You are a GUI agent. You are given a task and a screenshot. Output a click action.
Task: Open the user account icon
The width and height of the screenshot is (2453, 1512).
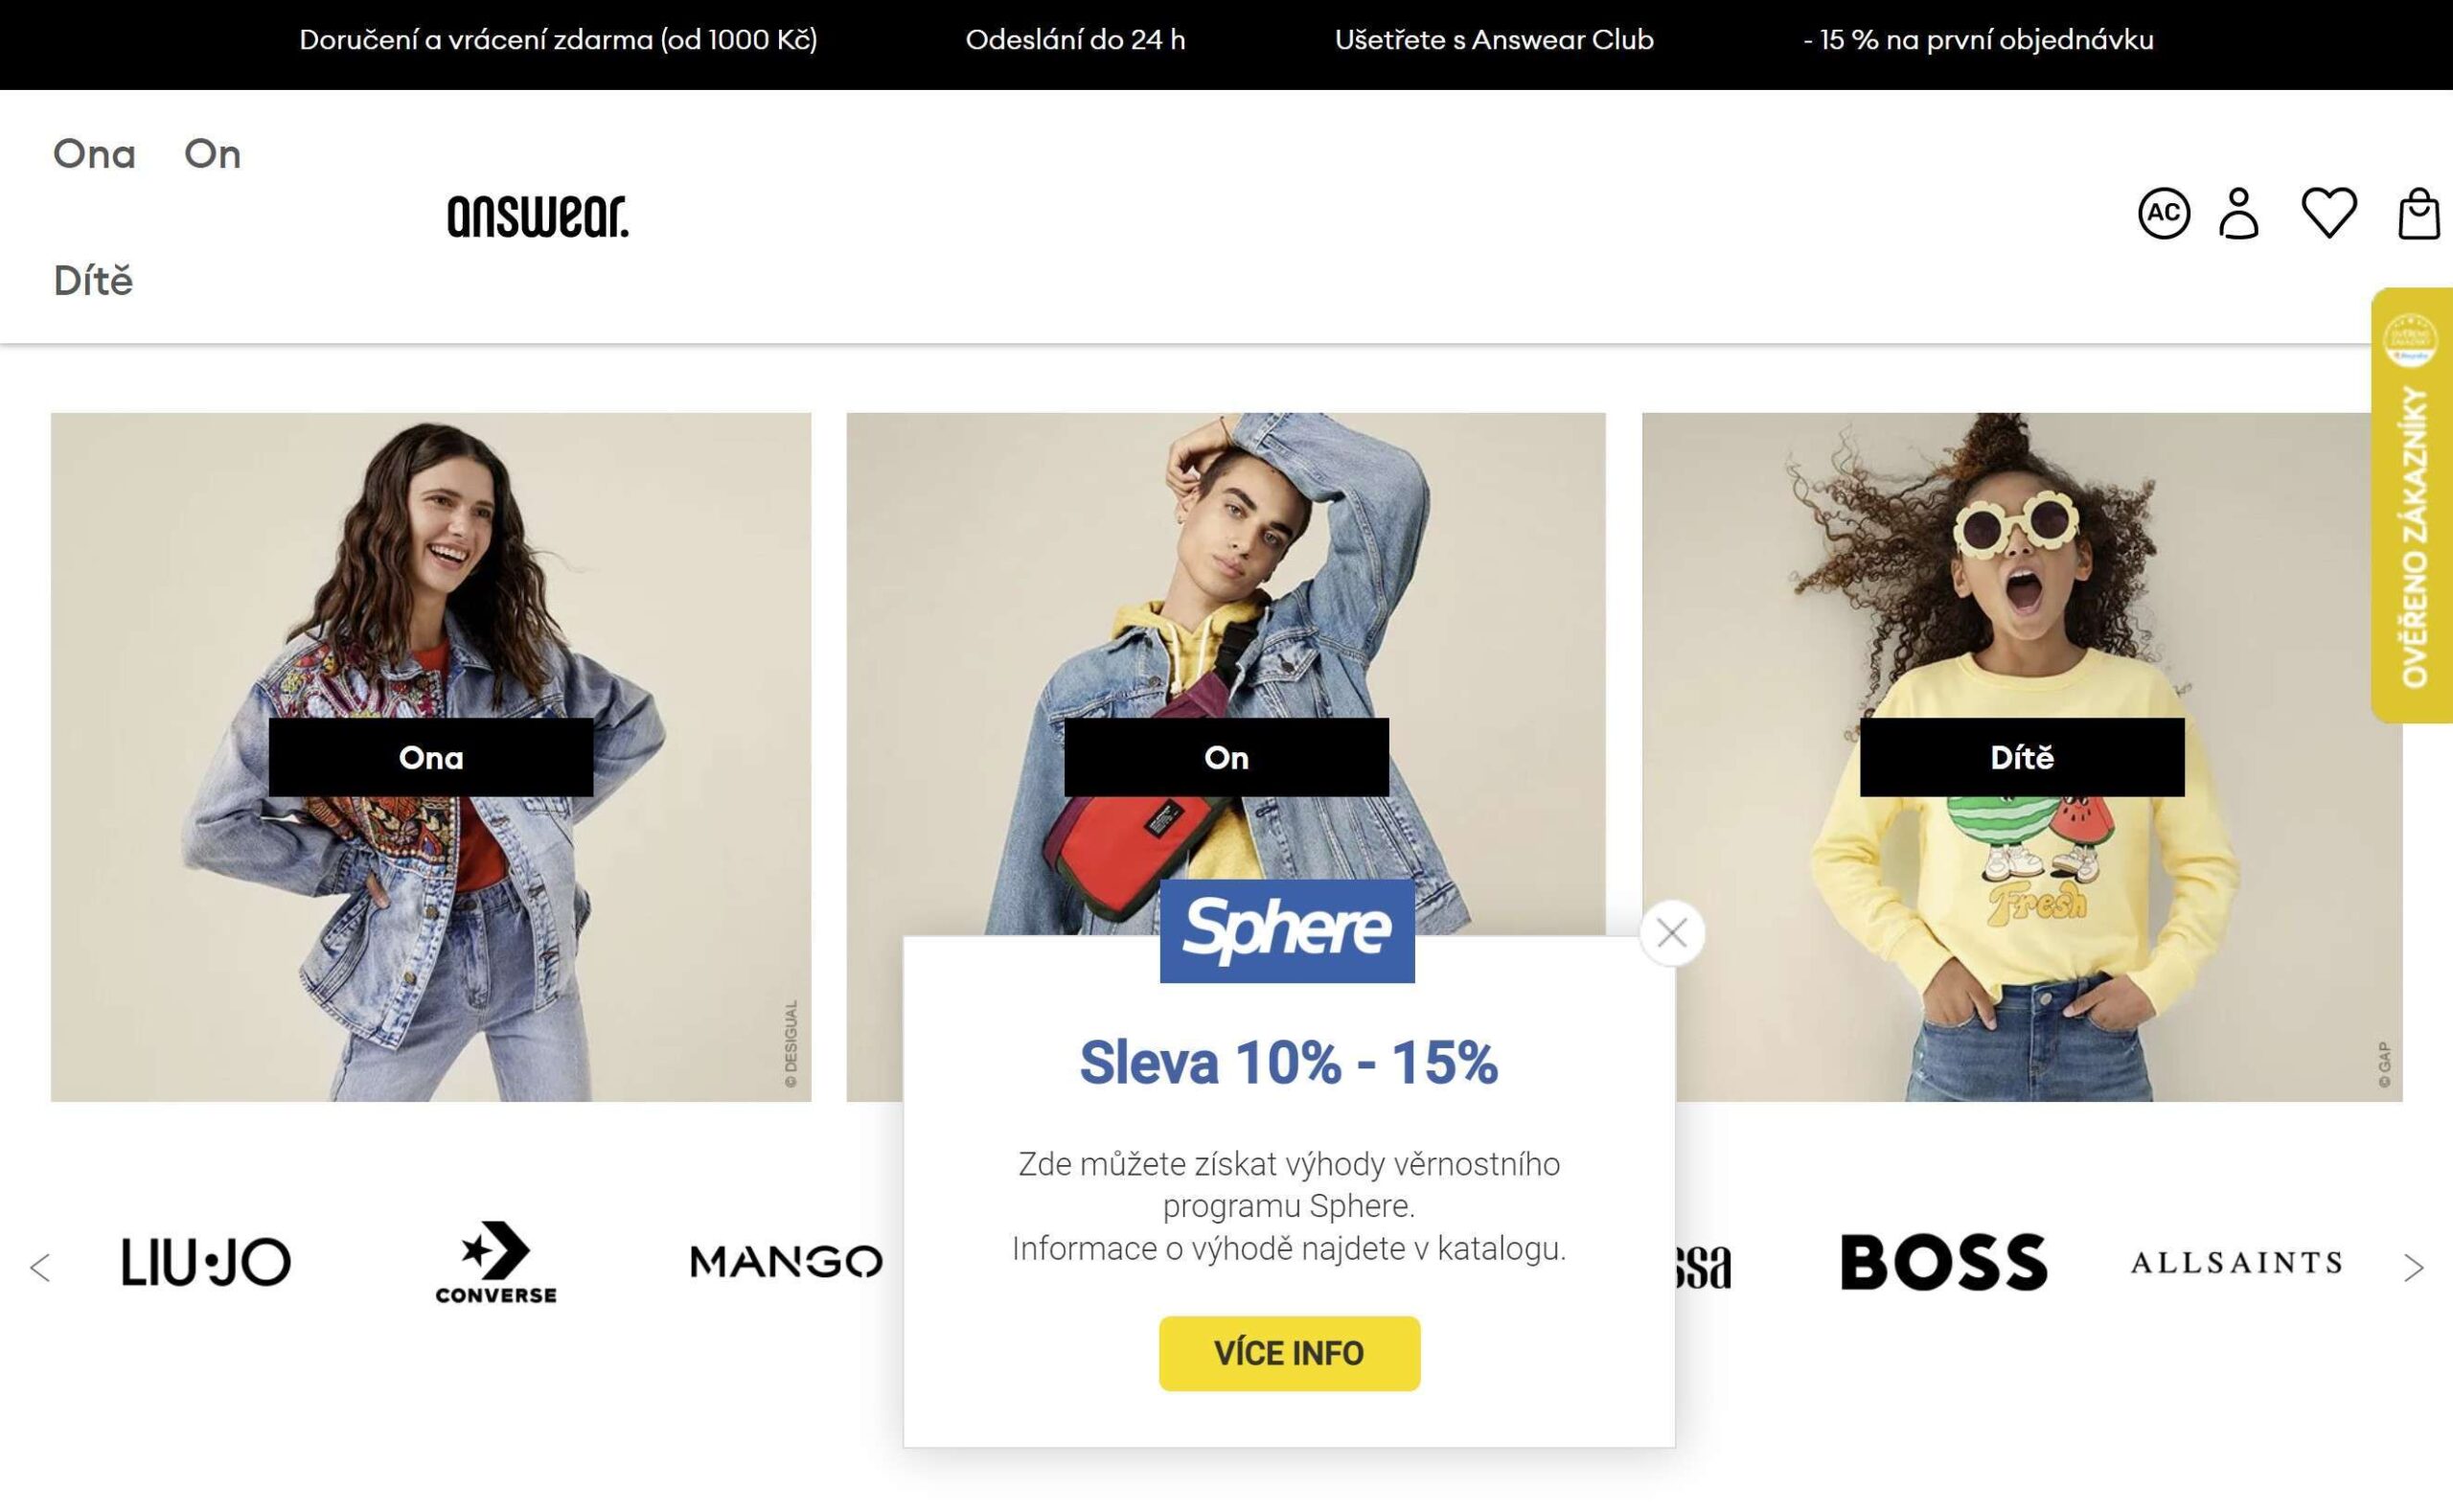(x=2239, y=213)
